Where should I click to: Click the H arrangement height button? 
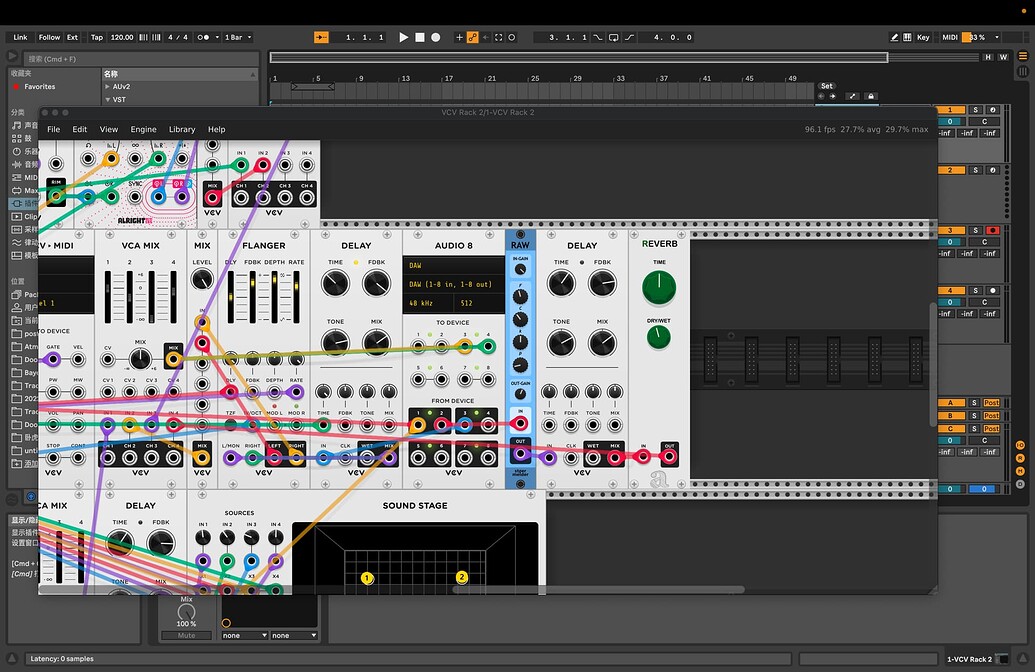click(x=988, y=57)
